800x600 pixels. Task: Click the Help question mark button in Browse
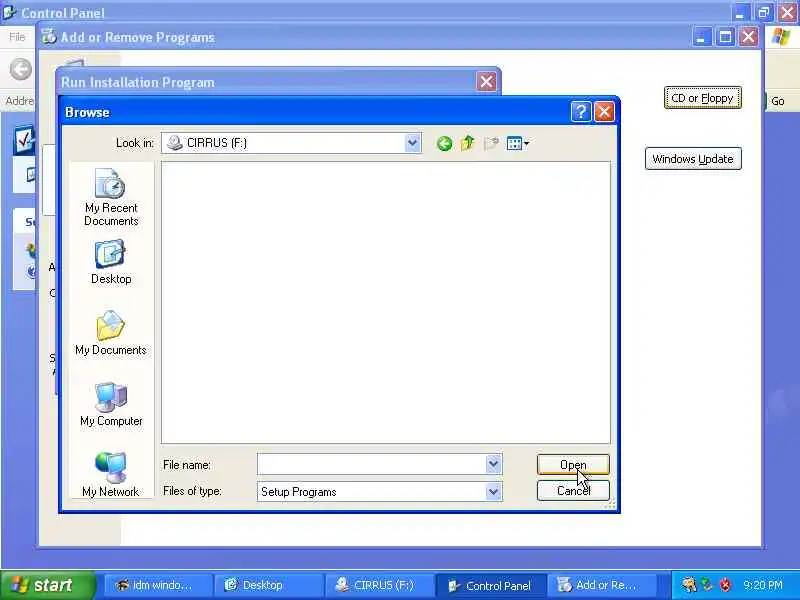[x=581, y=112]
